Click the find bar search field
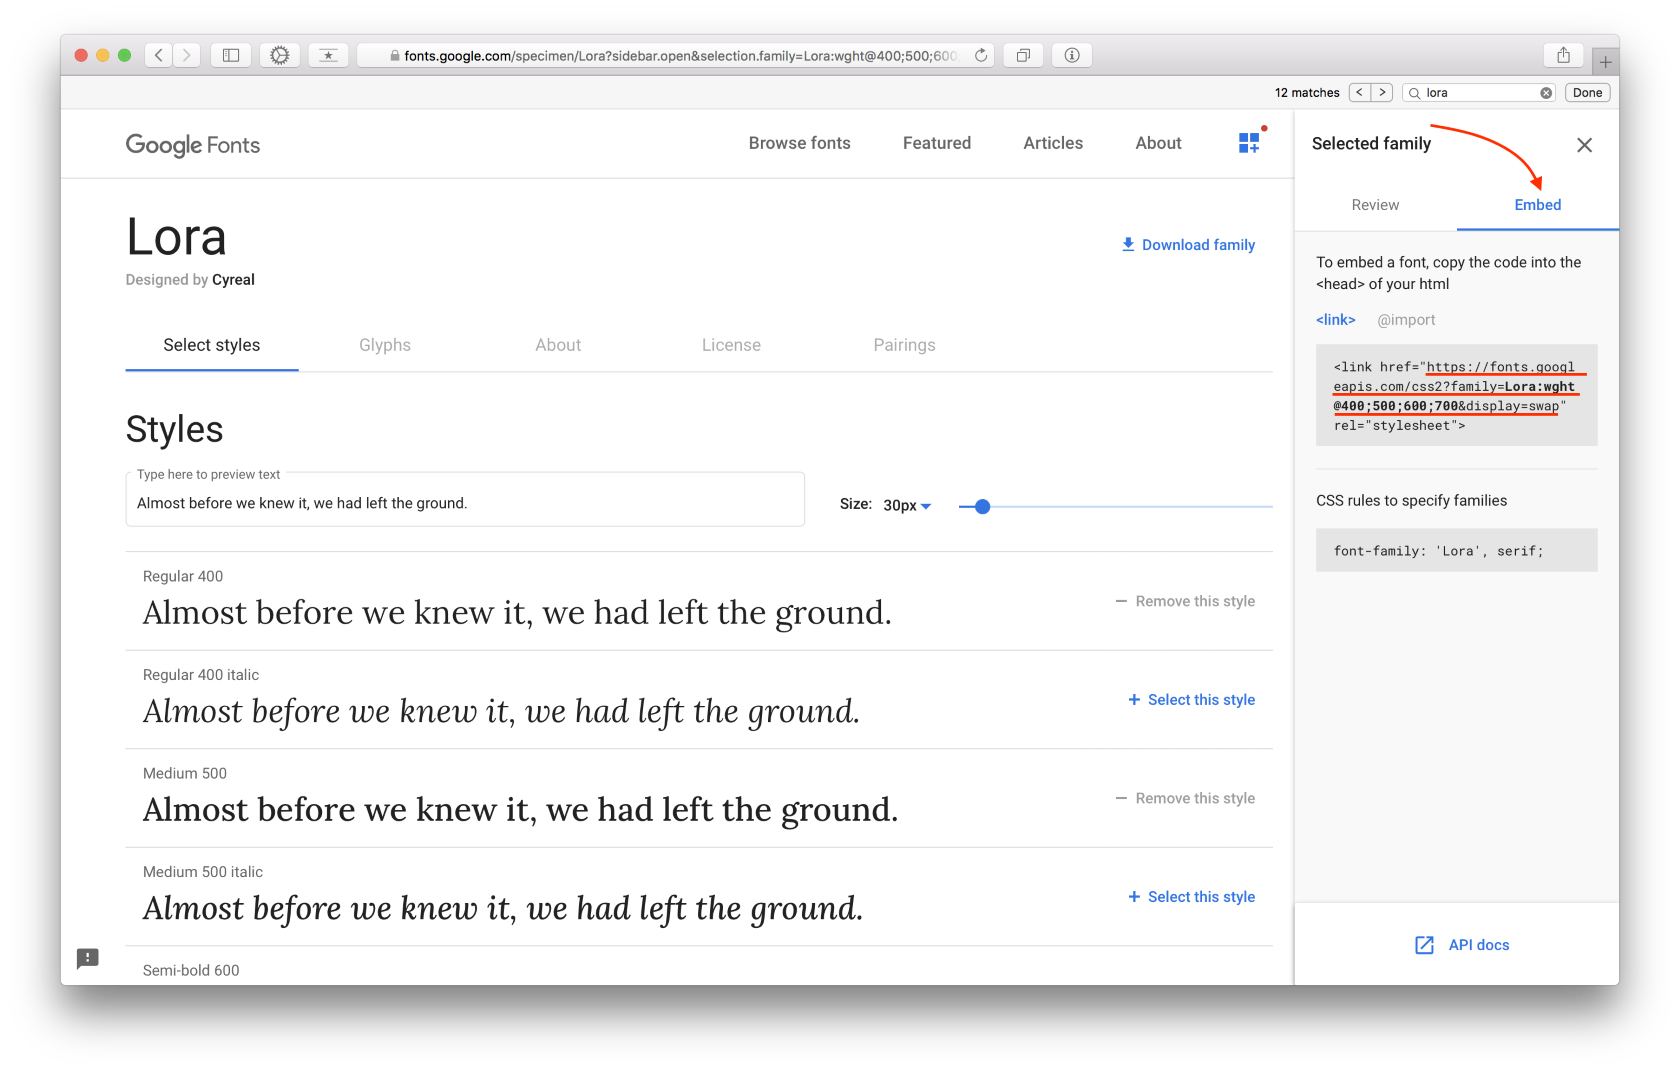 click(x=1479, y=93)
